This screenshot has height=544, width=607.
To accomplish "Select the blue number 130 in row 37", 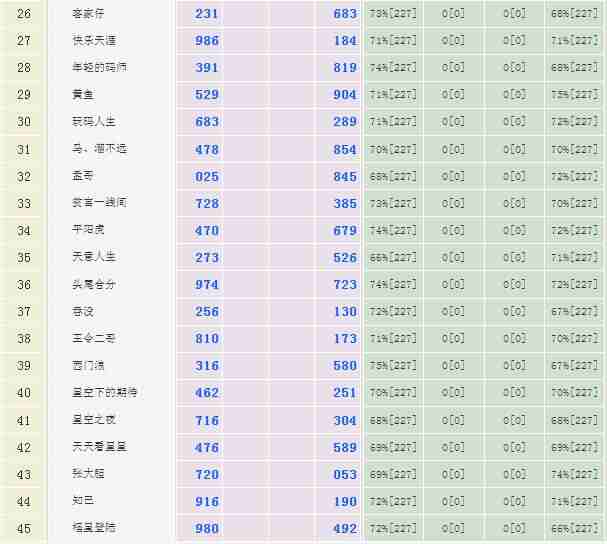I will (345, 312).
